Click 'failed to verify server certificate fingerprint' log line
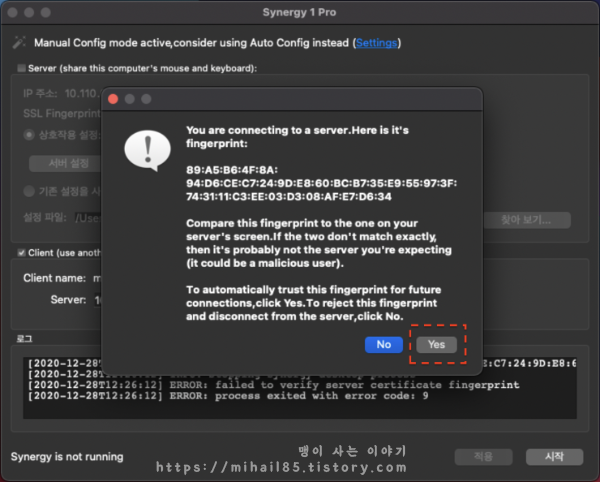Viewport: 600px width, 482px height. tap(273, 385)
